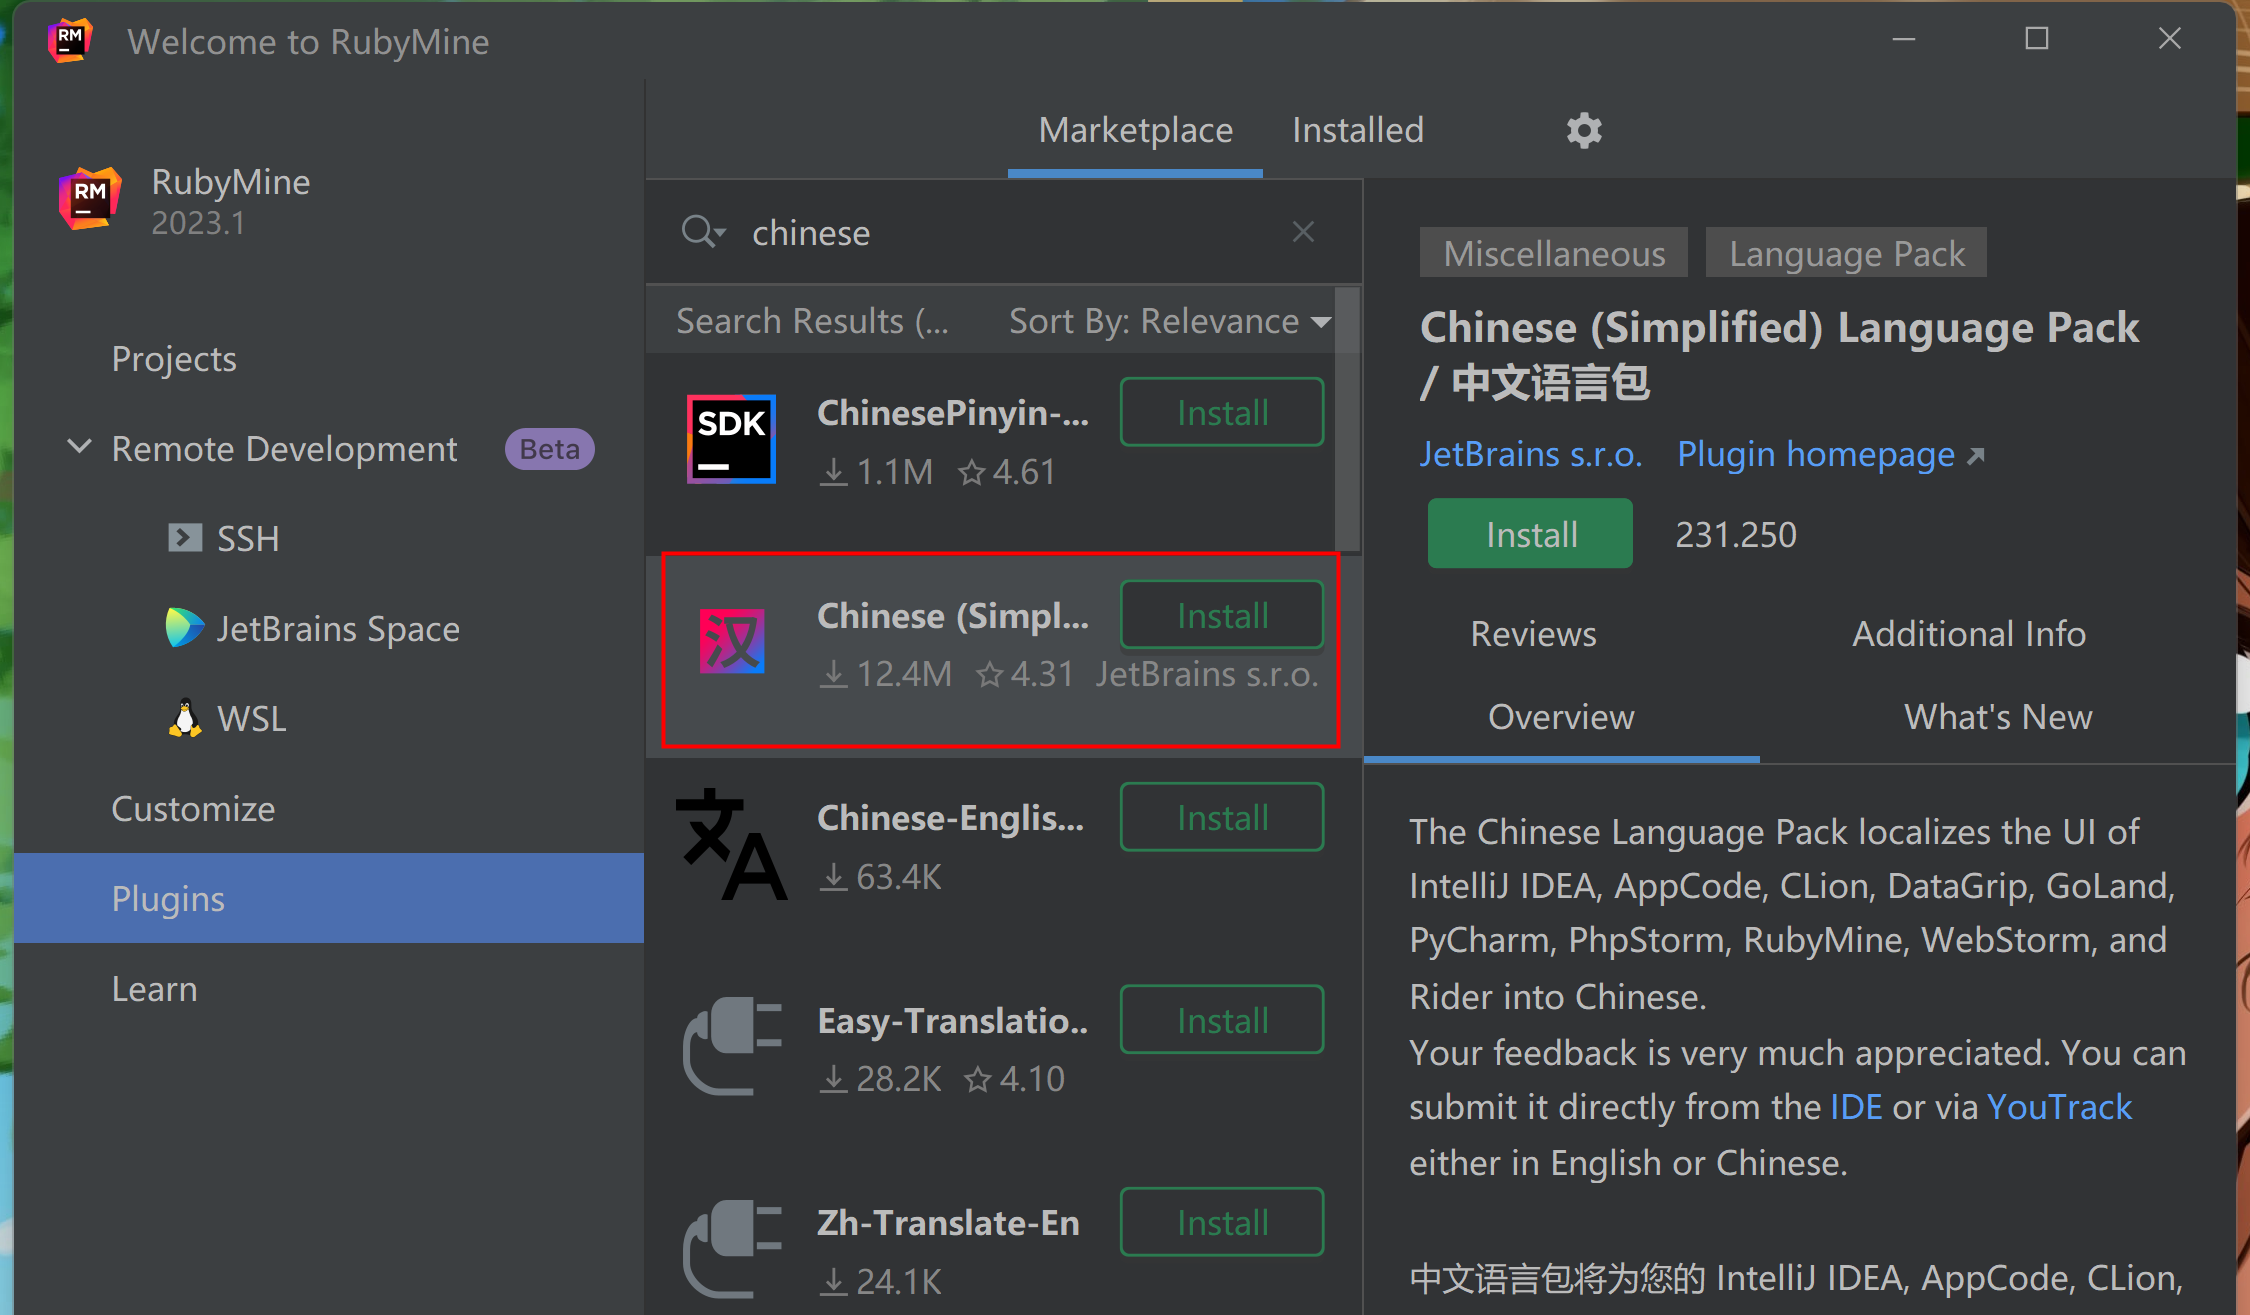2250x1315 pixels.
Task: Switch to the Installed tab
Action: click(1357, 131)
